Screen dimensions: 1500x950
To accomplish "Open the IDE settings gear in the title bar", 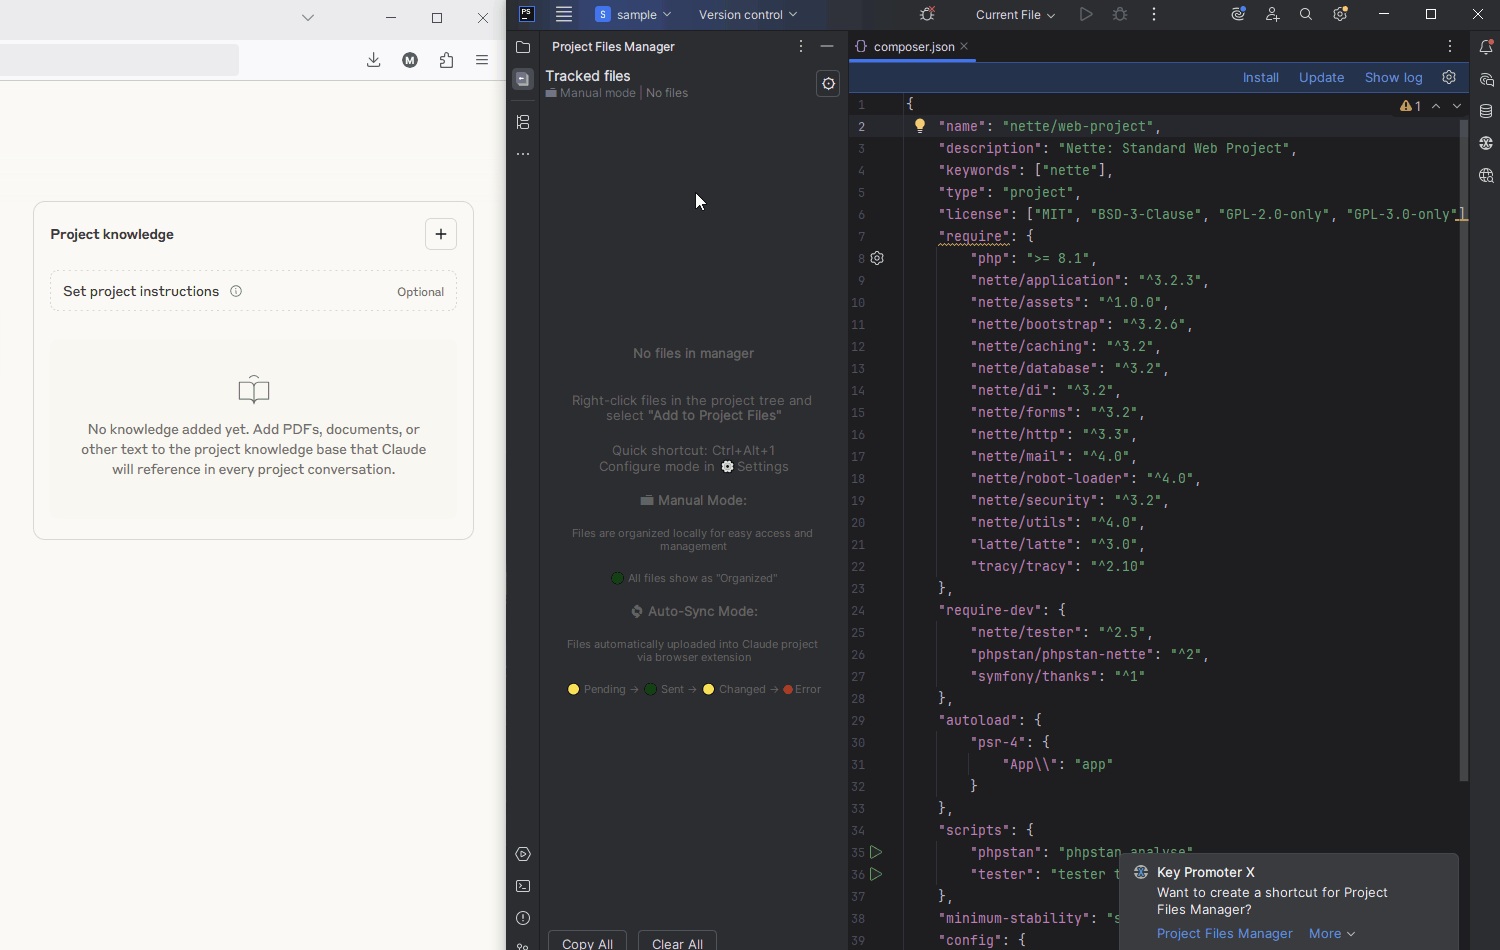I will pos(1340,14).
